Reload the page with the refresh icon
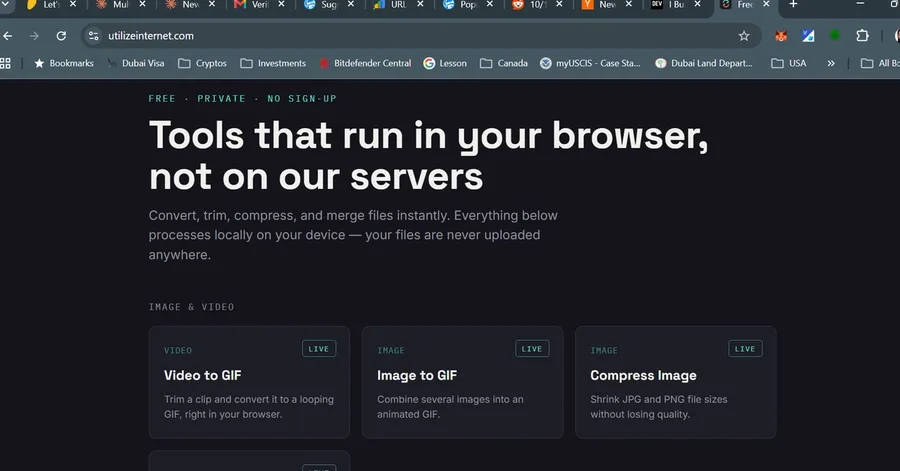 click(x=61, y=36)
